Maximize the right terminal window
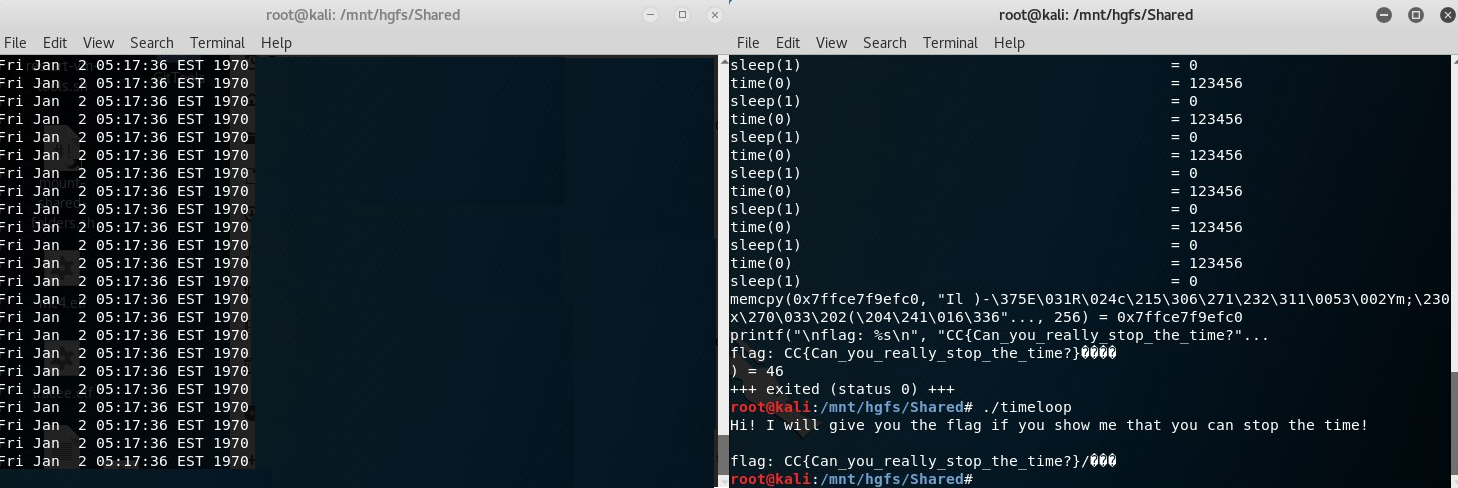Viewport: 1458px width, 488px height. pos(1416,15)
